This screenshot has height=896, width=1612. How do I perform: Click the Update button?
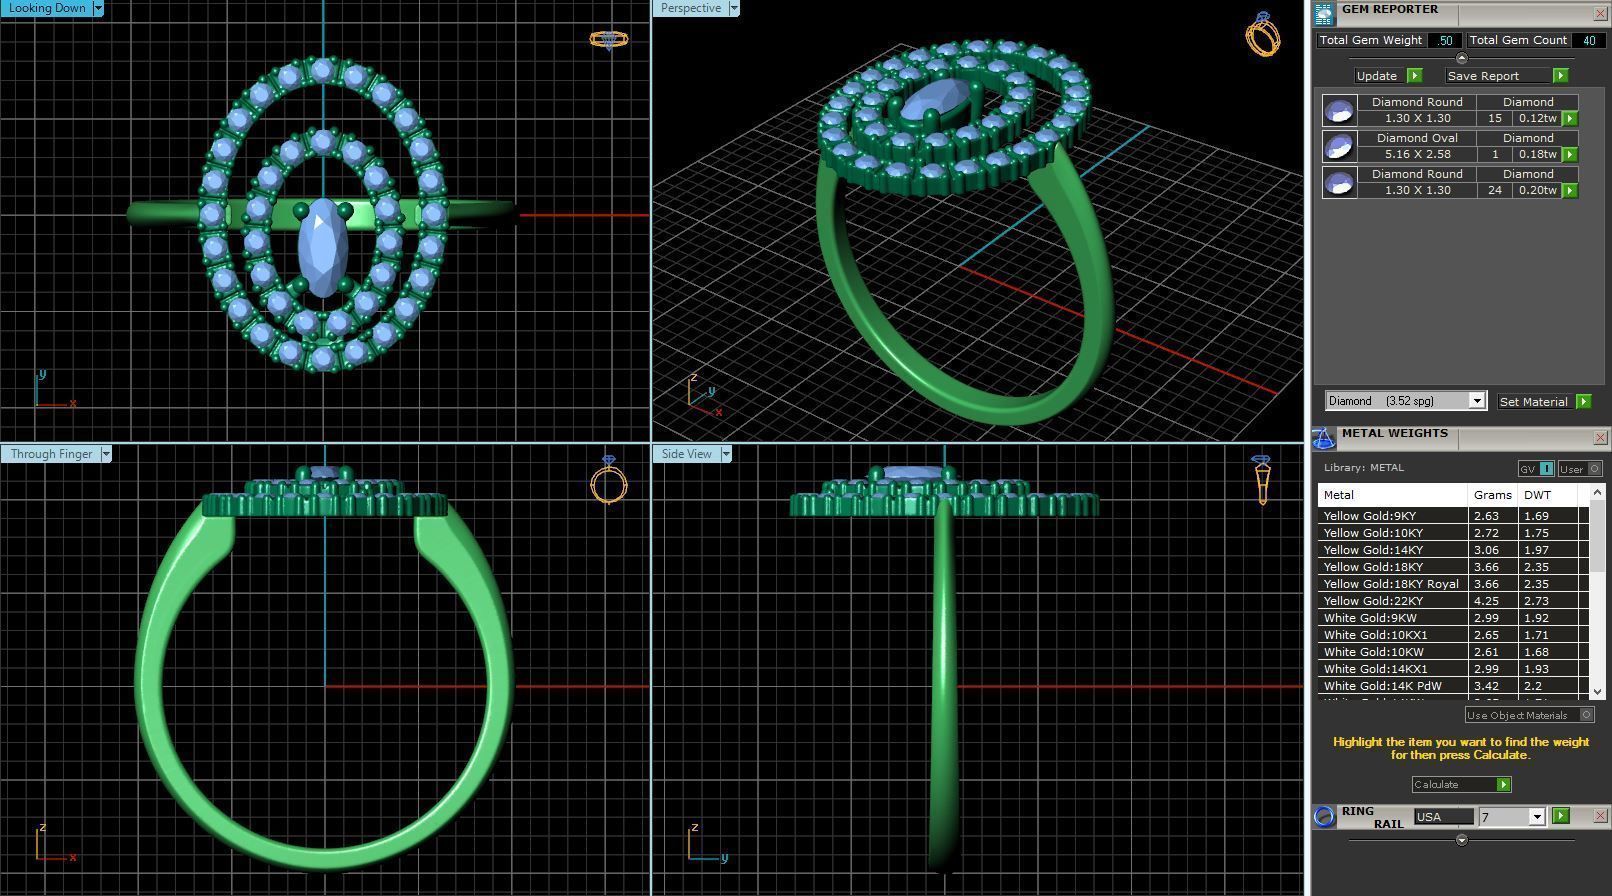[x=1377, y=76]
